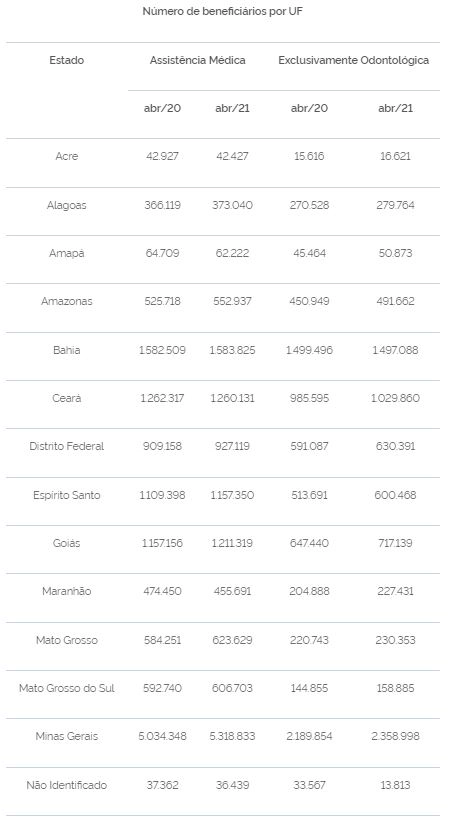This screenshot has width=452, height=819.
Task: Click the table title Número de beneficiários por UF
Action: coord(223,11)
